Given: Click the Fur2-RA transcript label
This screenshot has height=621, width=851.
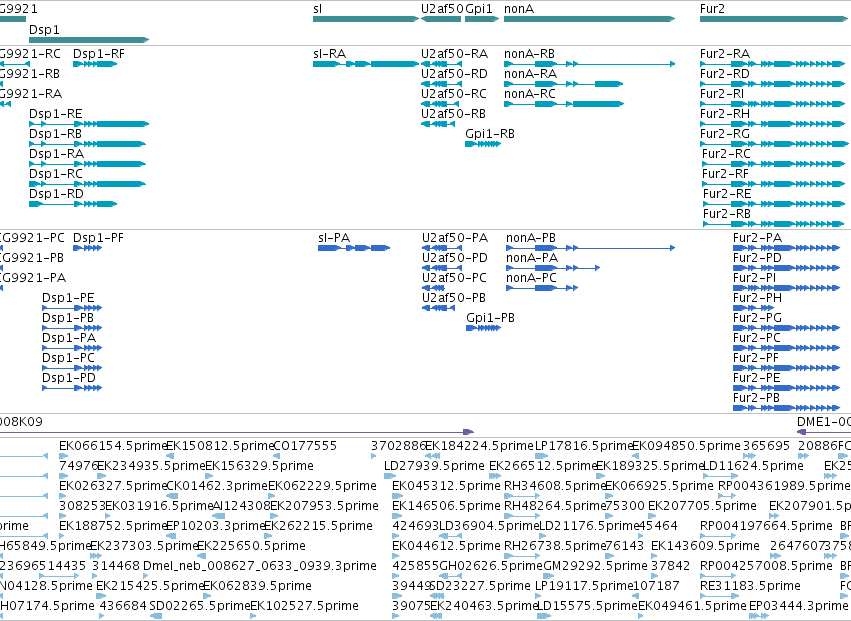Looking at the screenshot, I should pyautogui.click(x=725, y=53).
